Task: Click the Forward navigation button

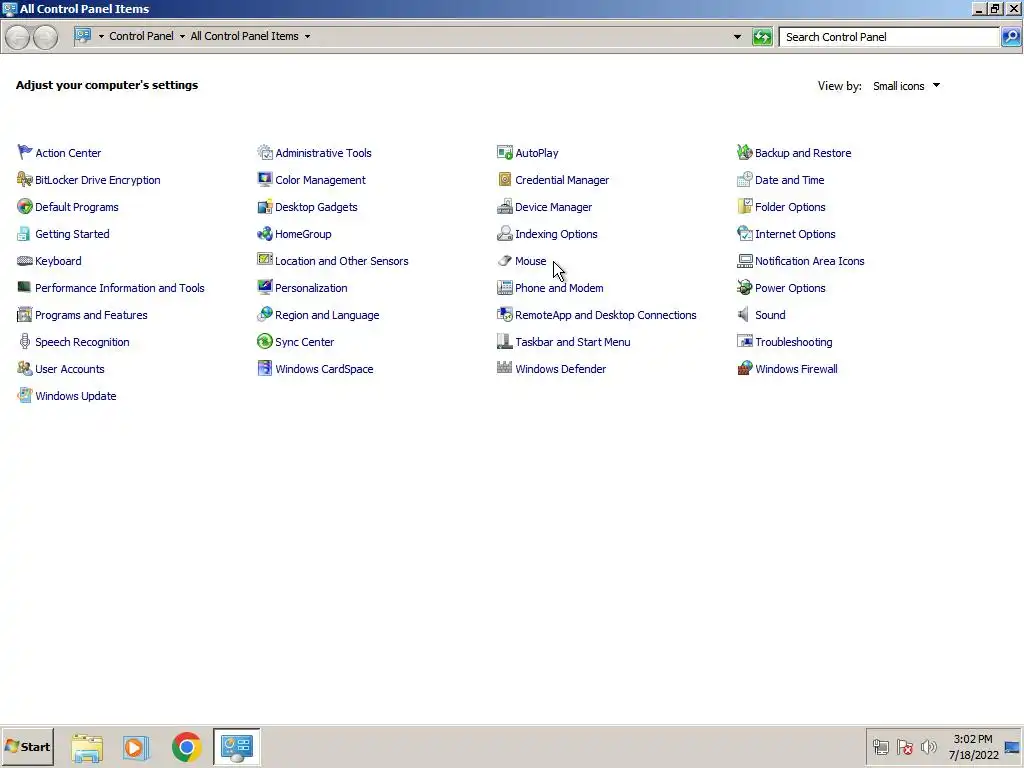Action: (x=44, y=37)
